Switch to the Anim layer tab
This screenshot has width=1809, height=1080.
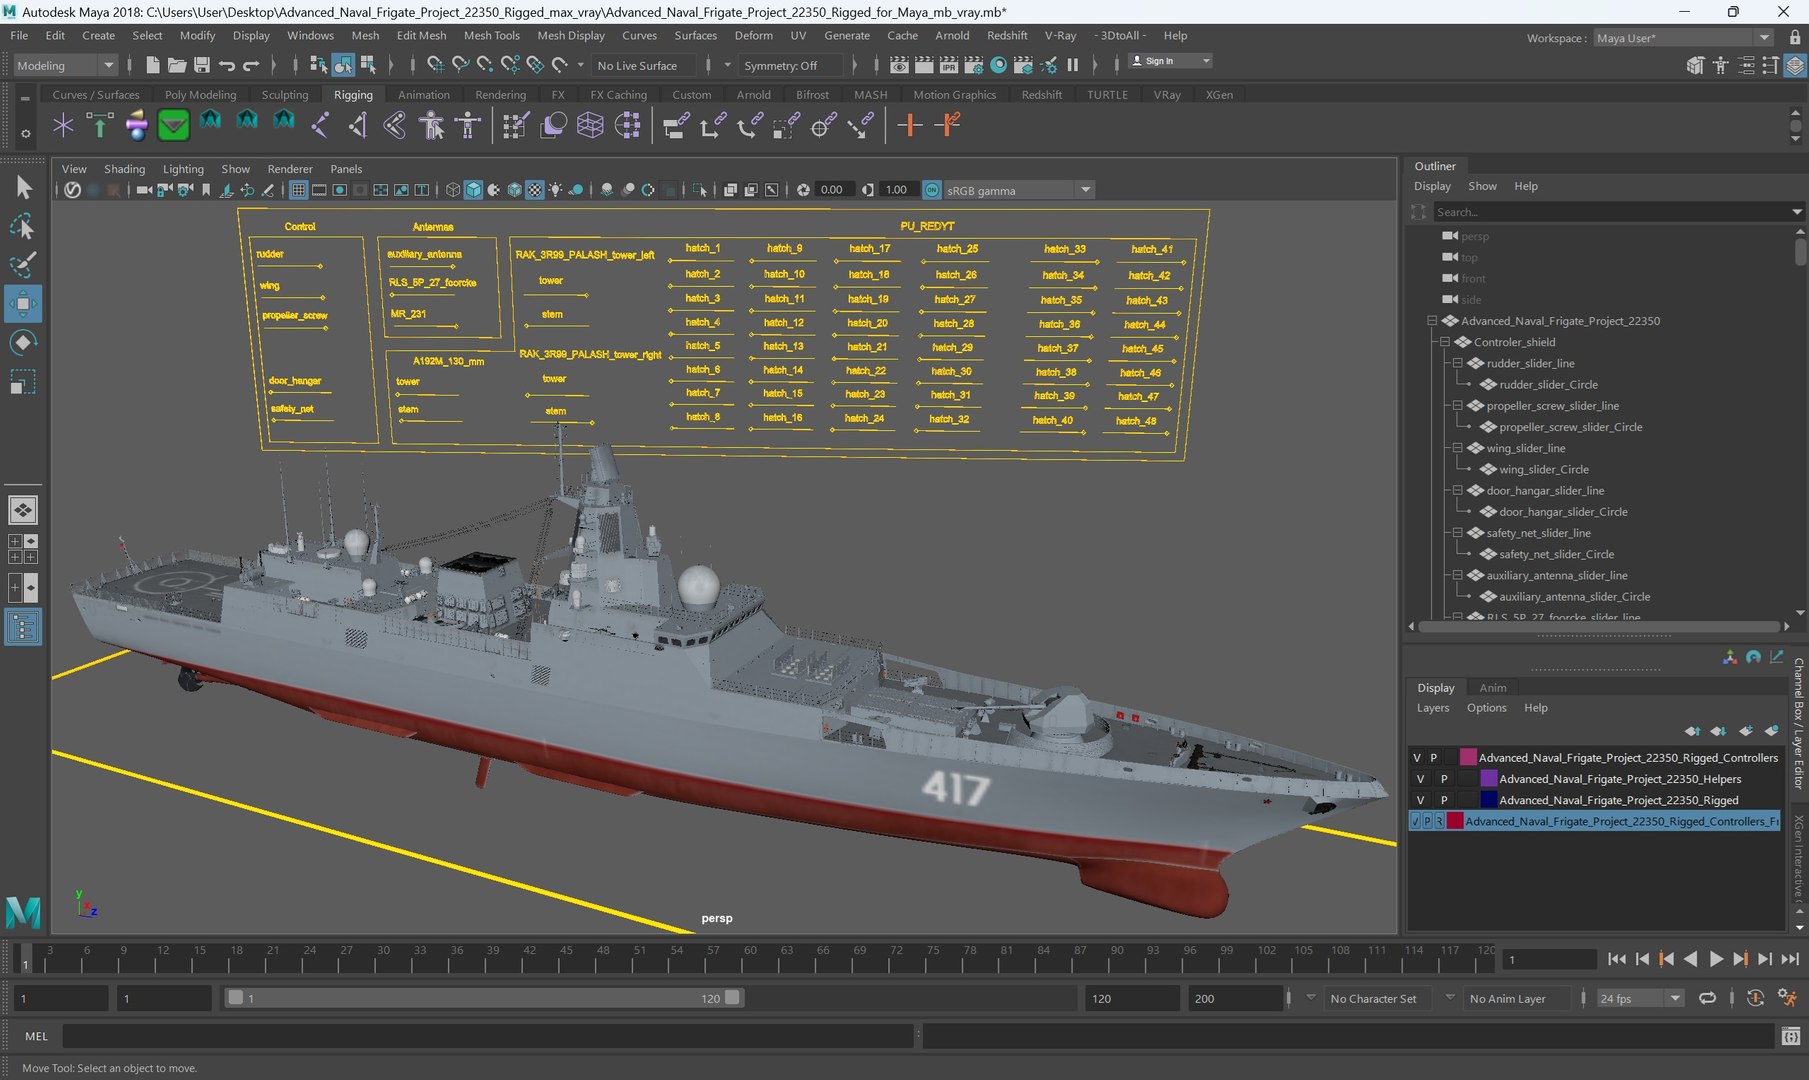pos(1492,688)
